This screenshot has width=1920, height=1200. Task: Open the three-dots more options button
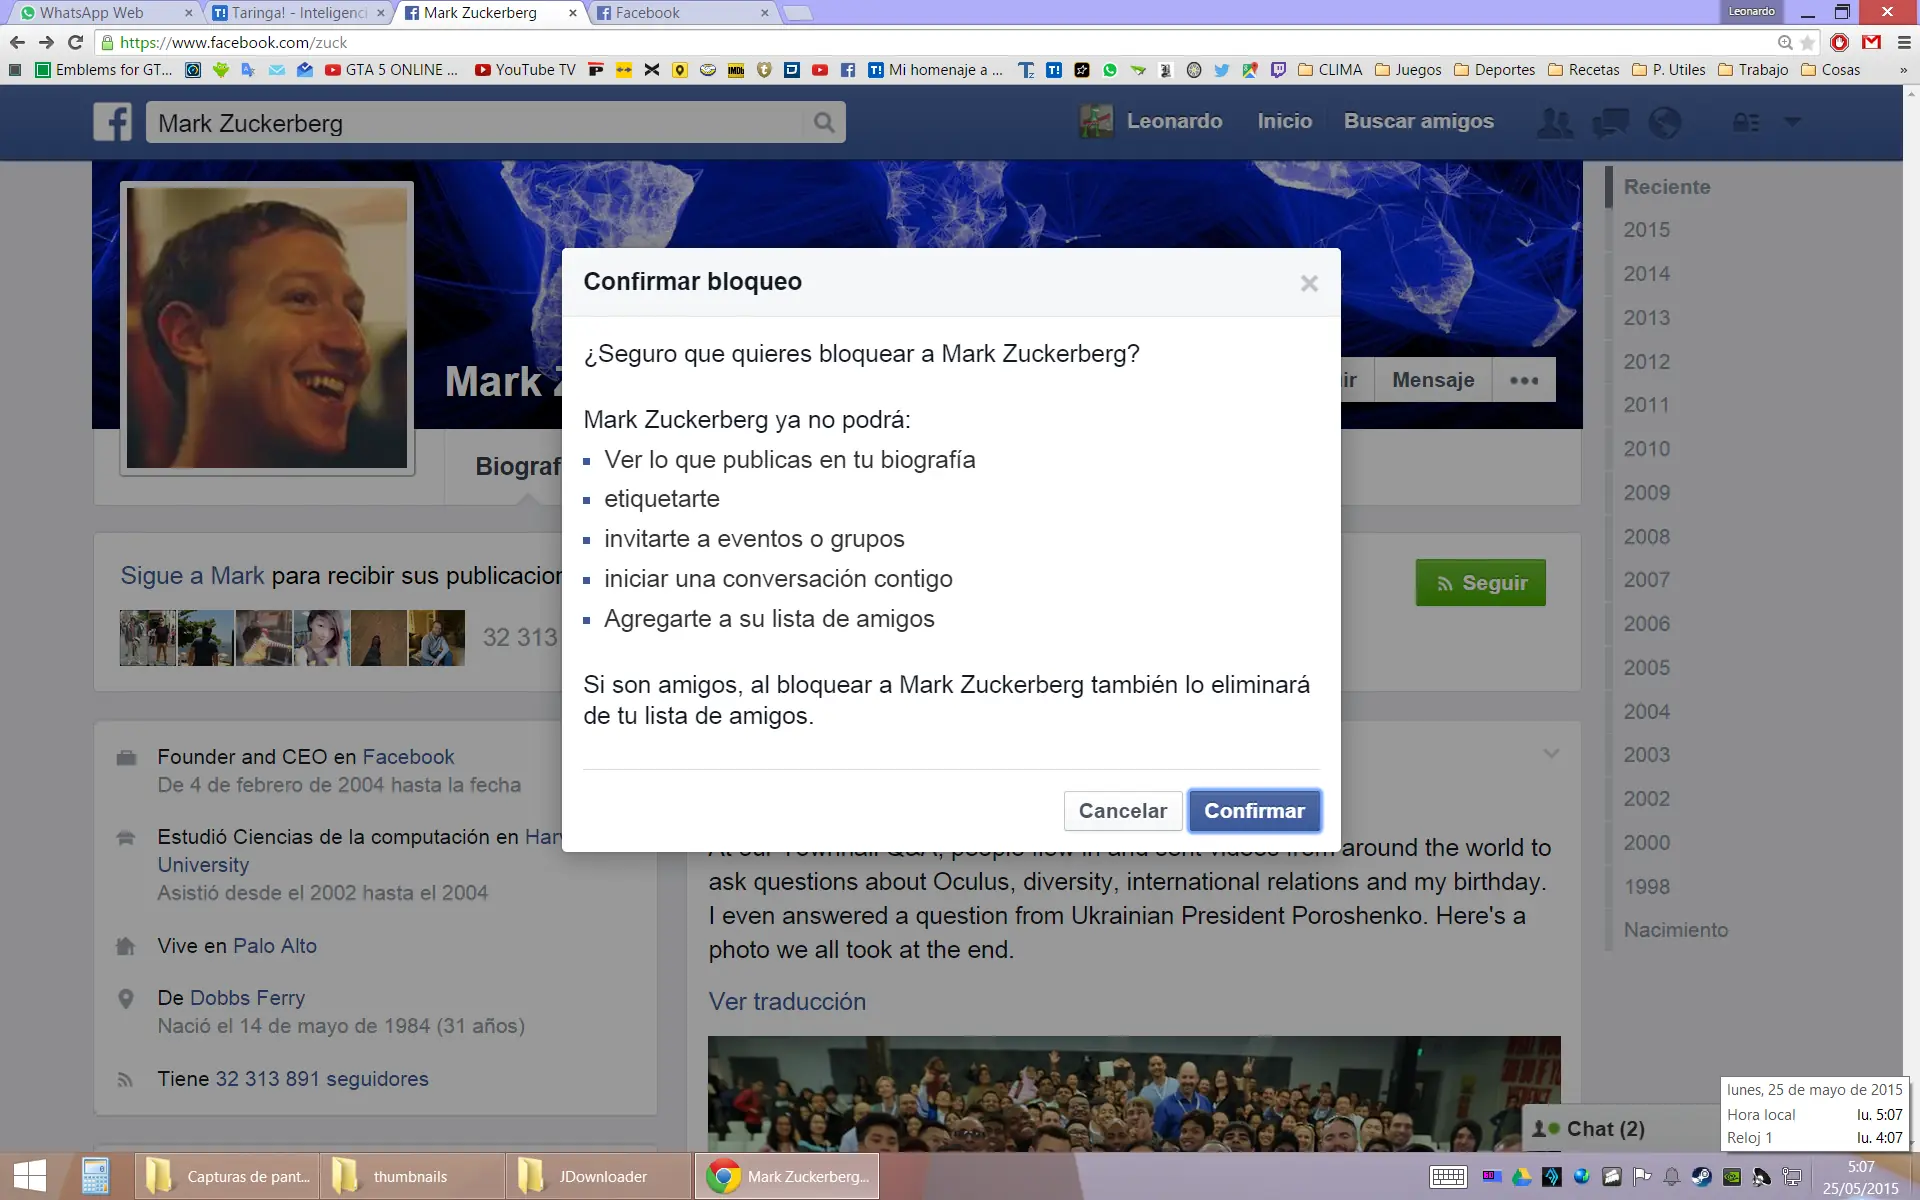tap(1523, 380)
